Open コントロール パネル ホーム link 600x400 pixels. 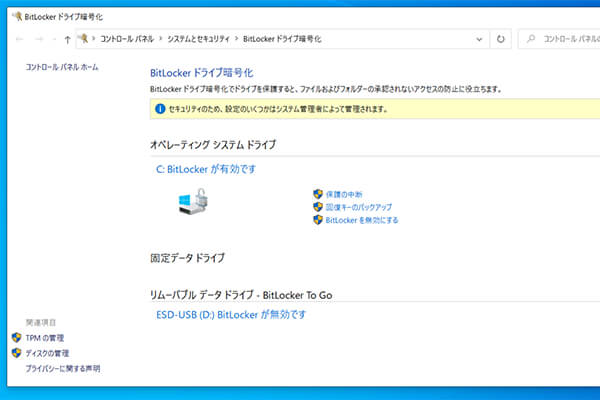(x=62, y=67)
